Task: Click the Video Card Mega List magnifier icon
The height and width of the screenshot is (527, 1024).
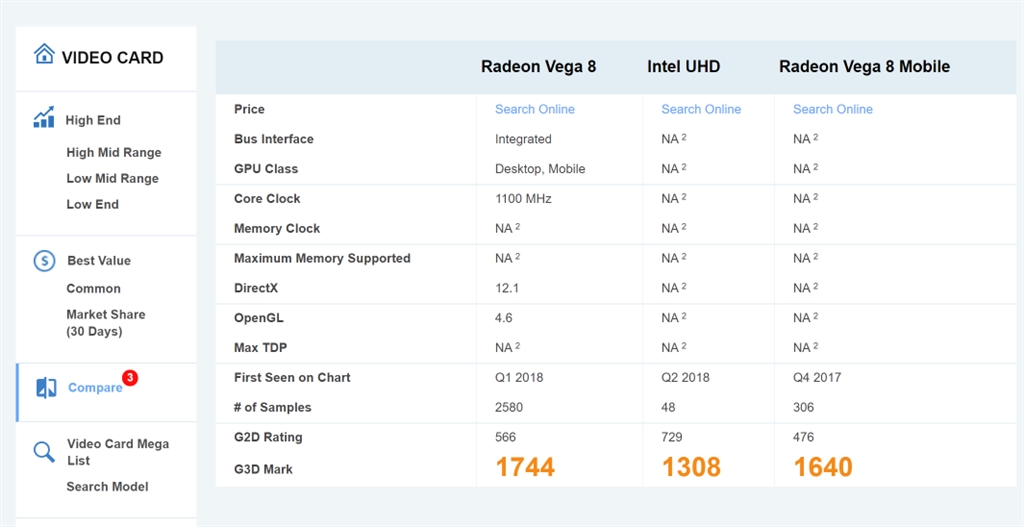Action: click(44, 451)
